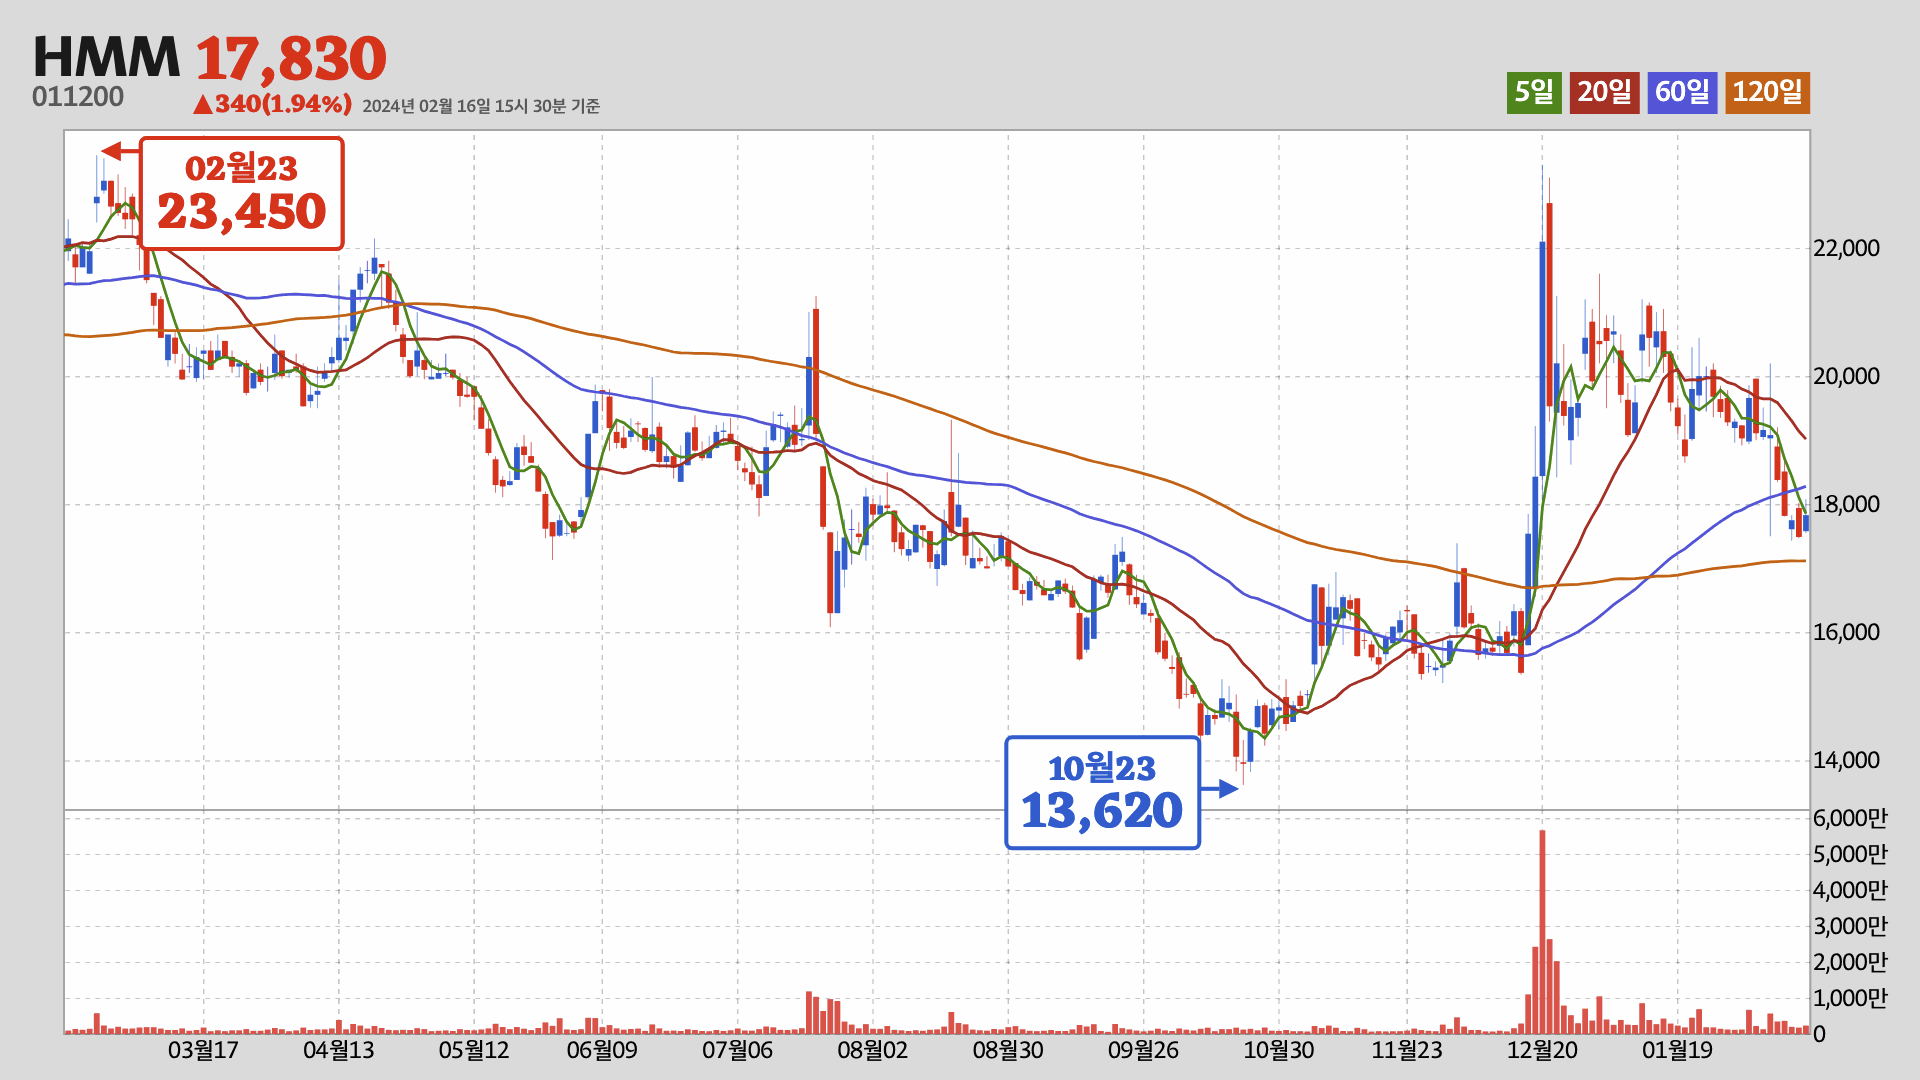Click the 08월02 date axis label
Viewport: 1920px width, 1080px height.
pos(873,1050)
